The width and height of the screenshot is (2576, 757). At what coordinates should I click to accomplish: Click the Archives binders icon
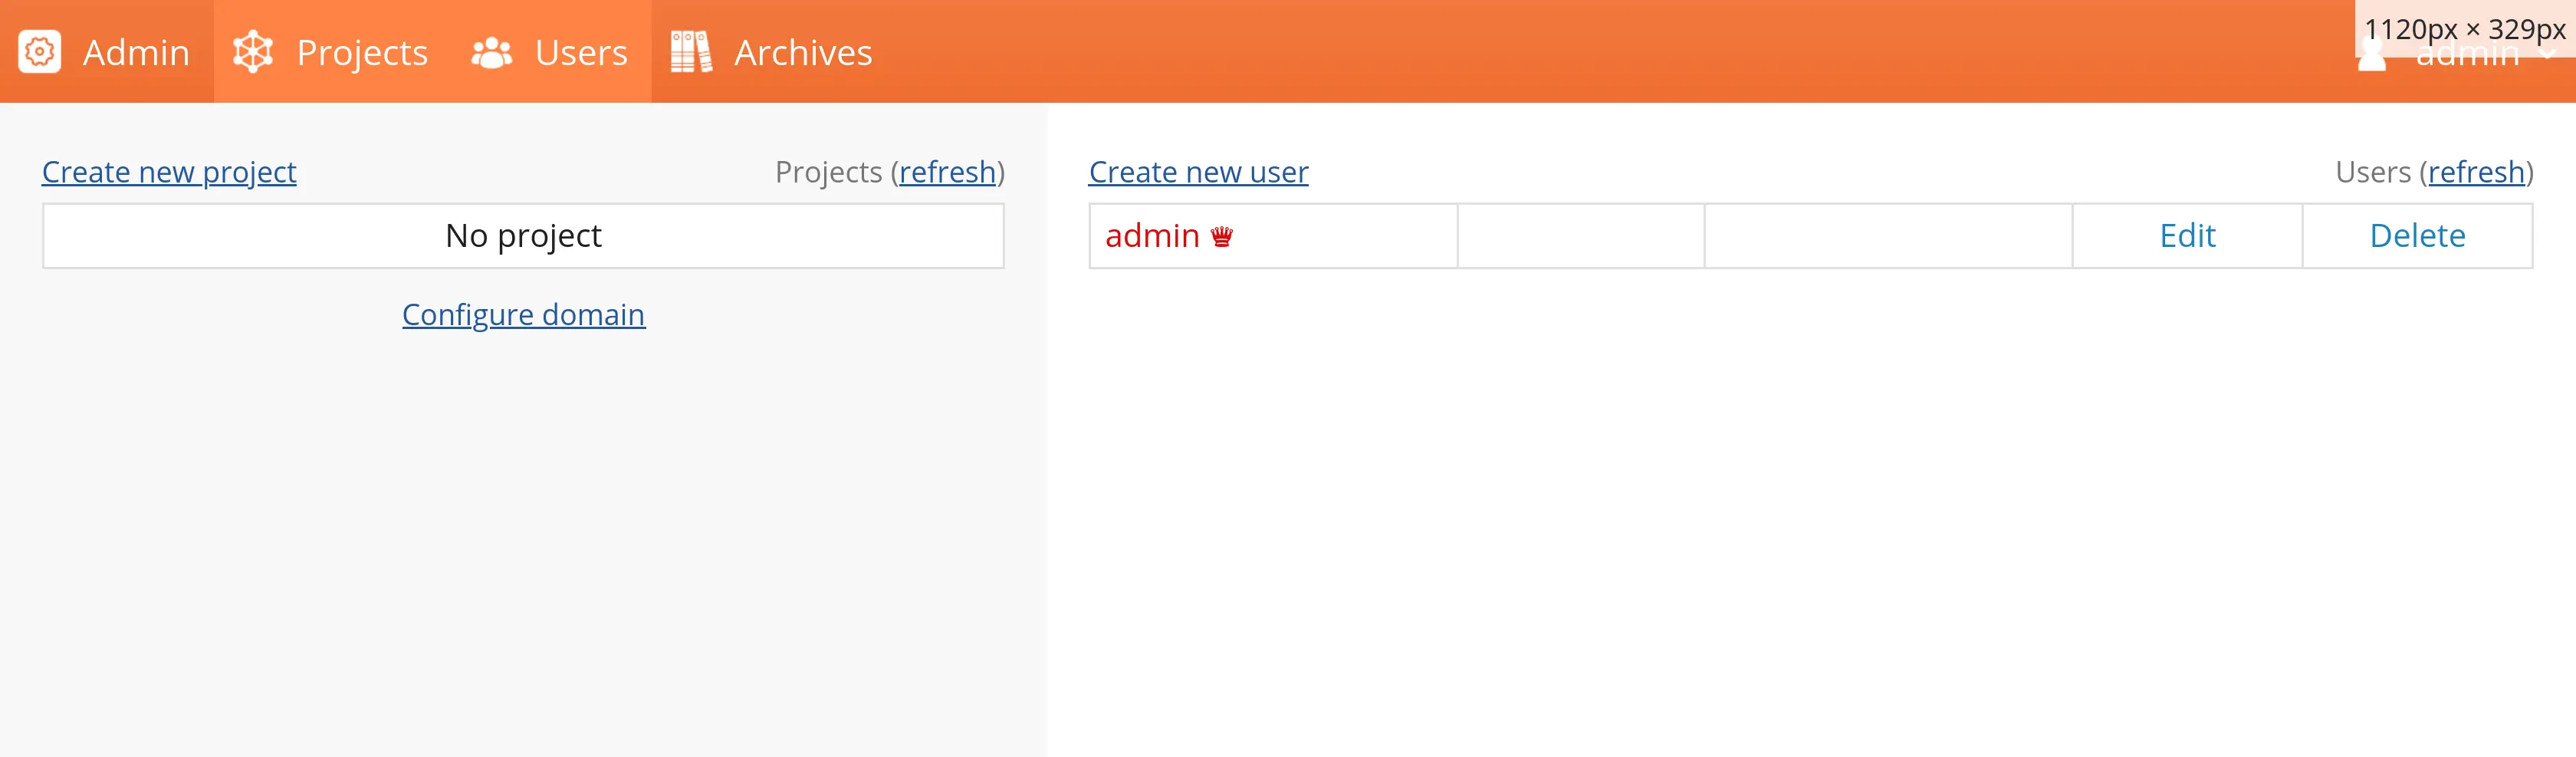[x=691, y=52]
